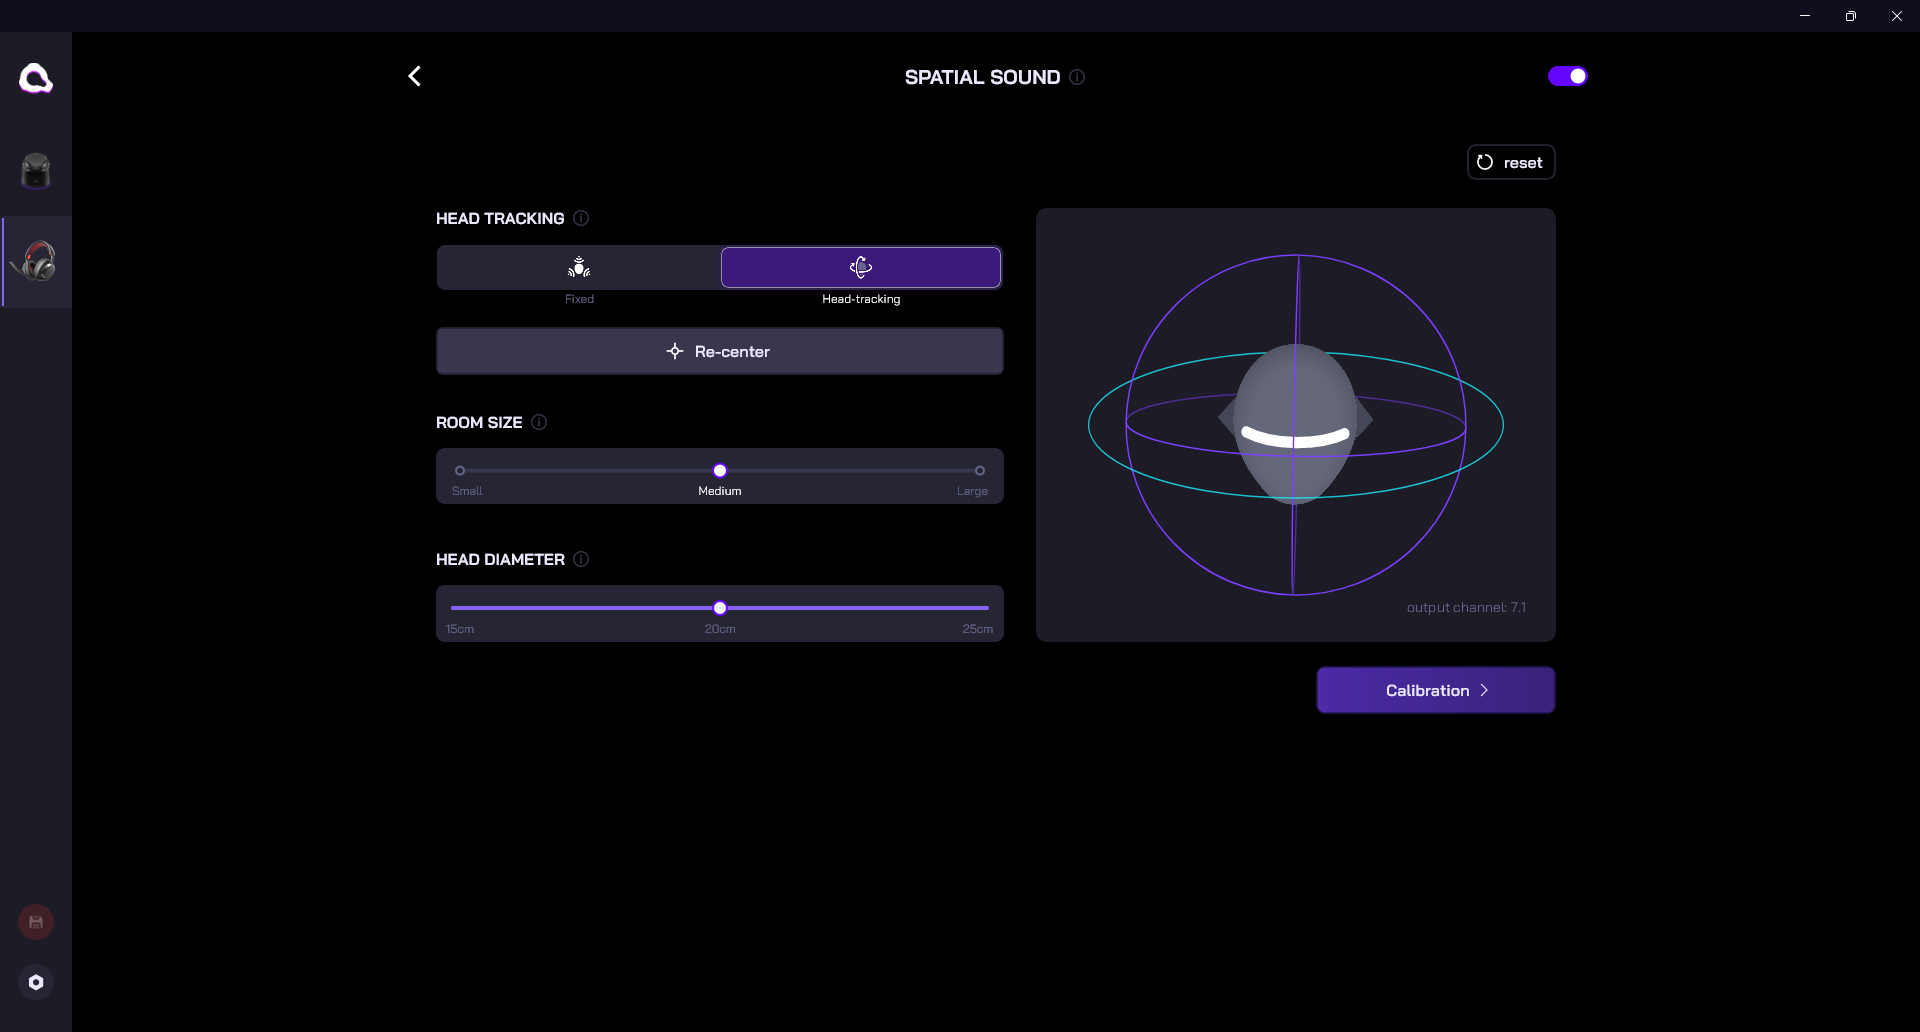This screenshot has width=1920, height=1032.
Task: Show info for Head Tracking
Action: [581, 218]
